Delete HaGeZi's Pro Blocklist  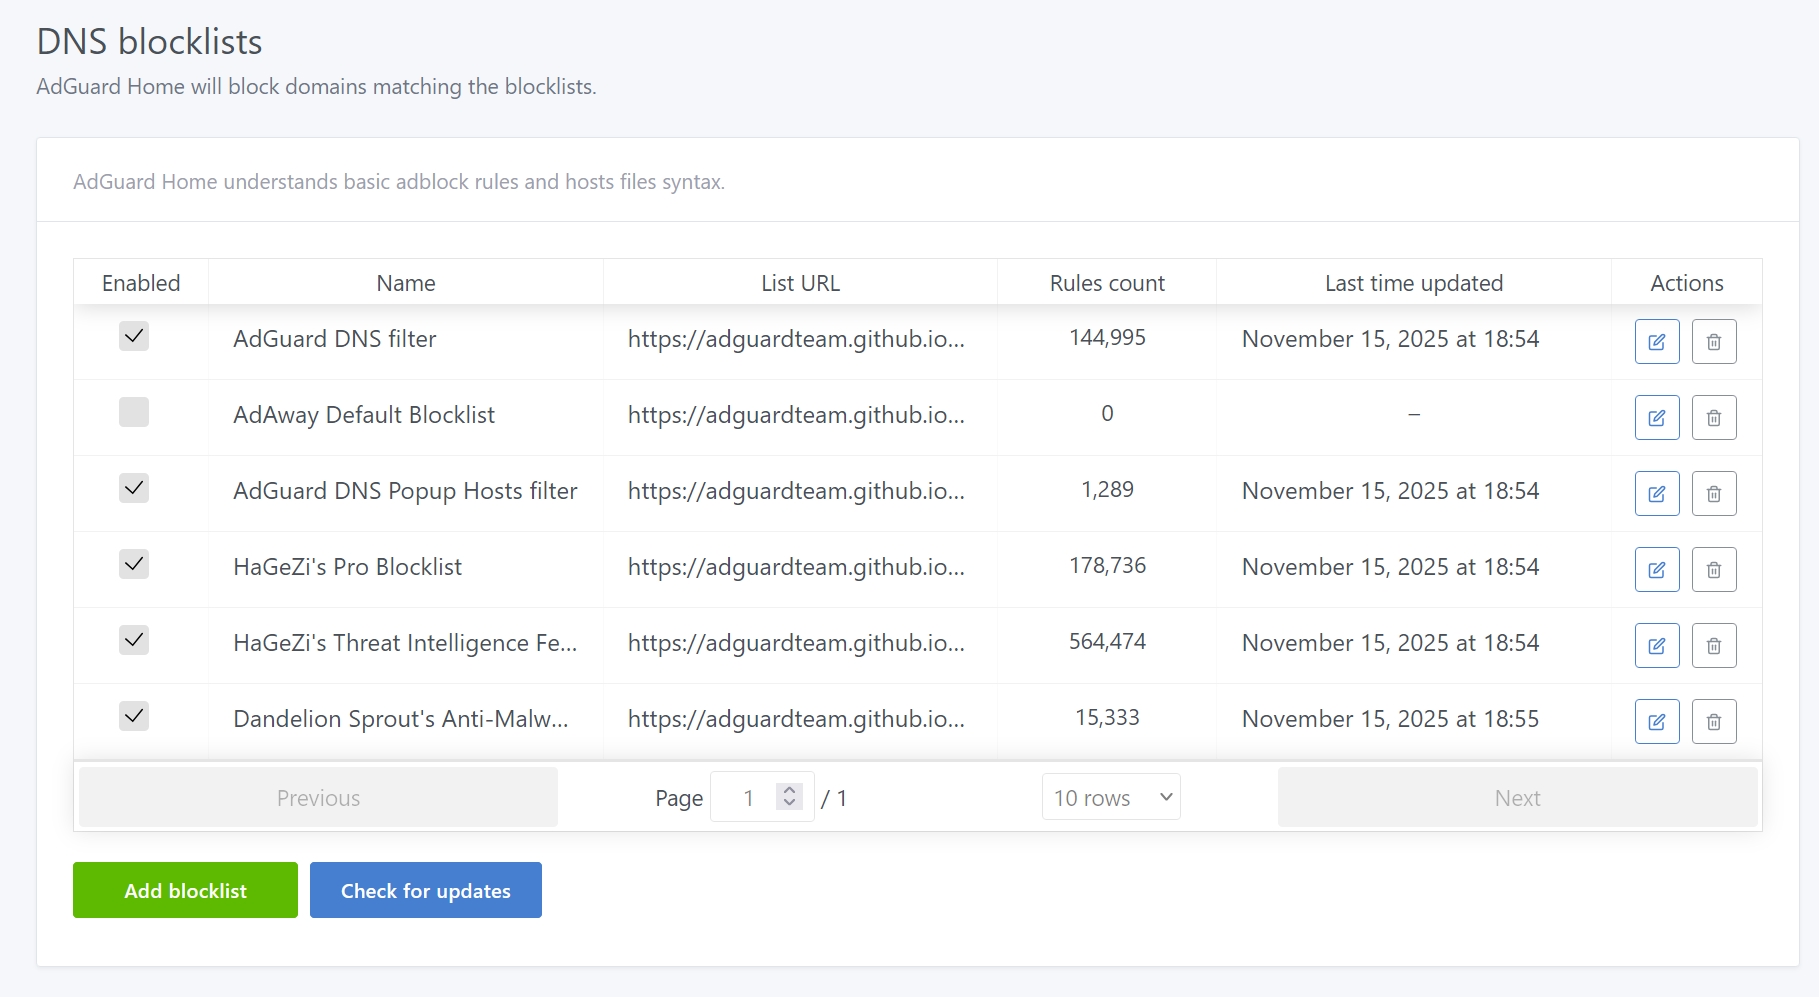pyautogui.click(x=1713, y=570)
